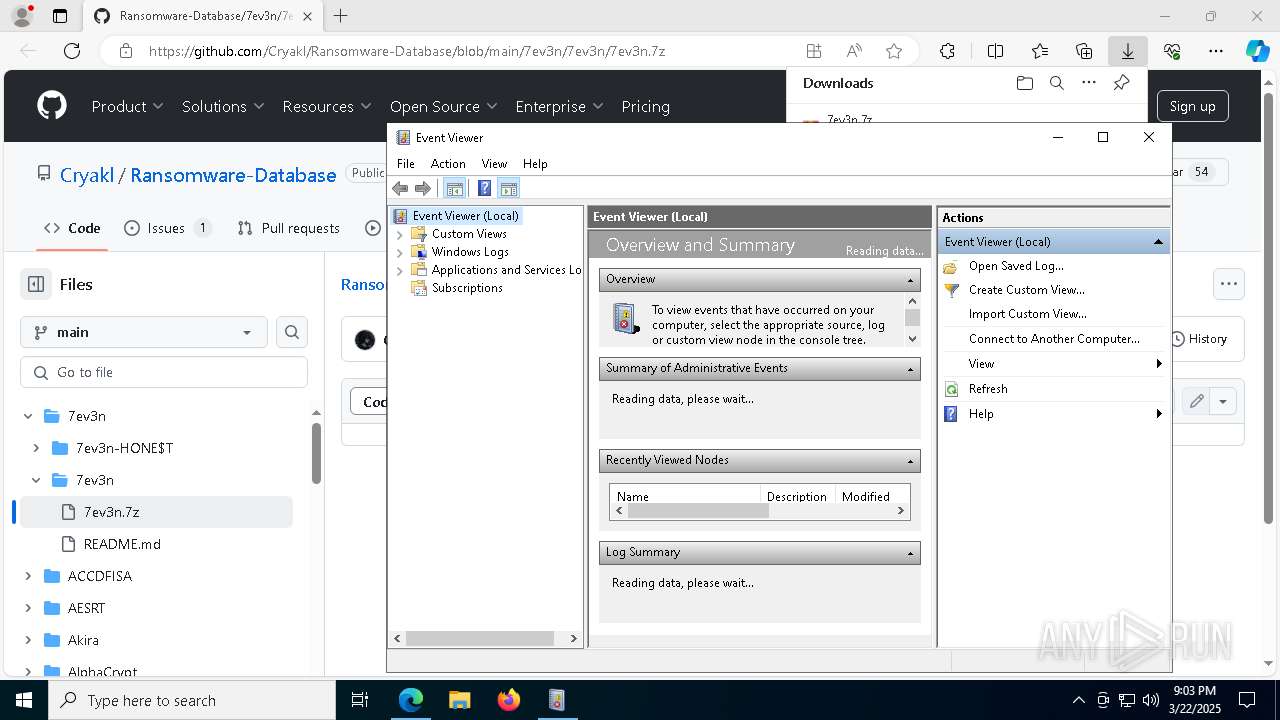1280x720 pixels.
Task: Collapse the Overview section
Action: pyautogui.click(x=911, y=280)
